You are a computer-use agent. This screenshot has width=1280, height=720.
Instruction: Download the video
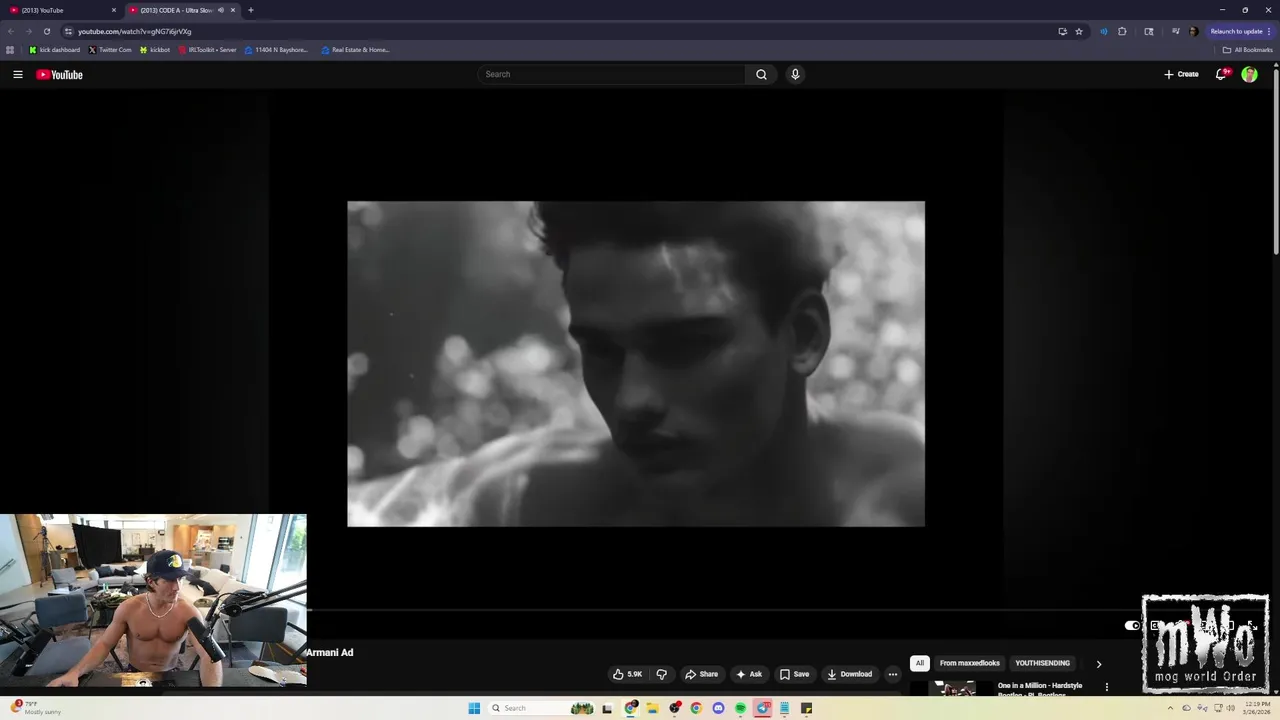pos(849,674)
